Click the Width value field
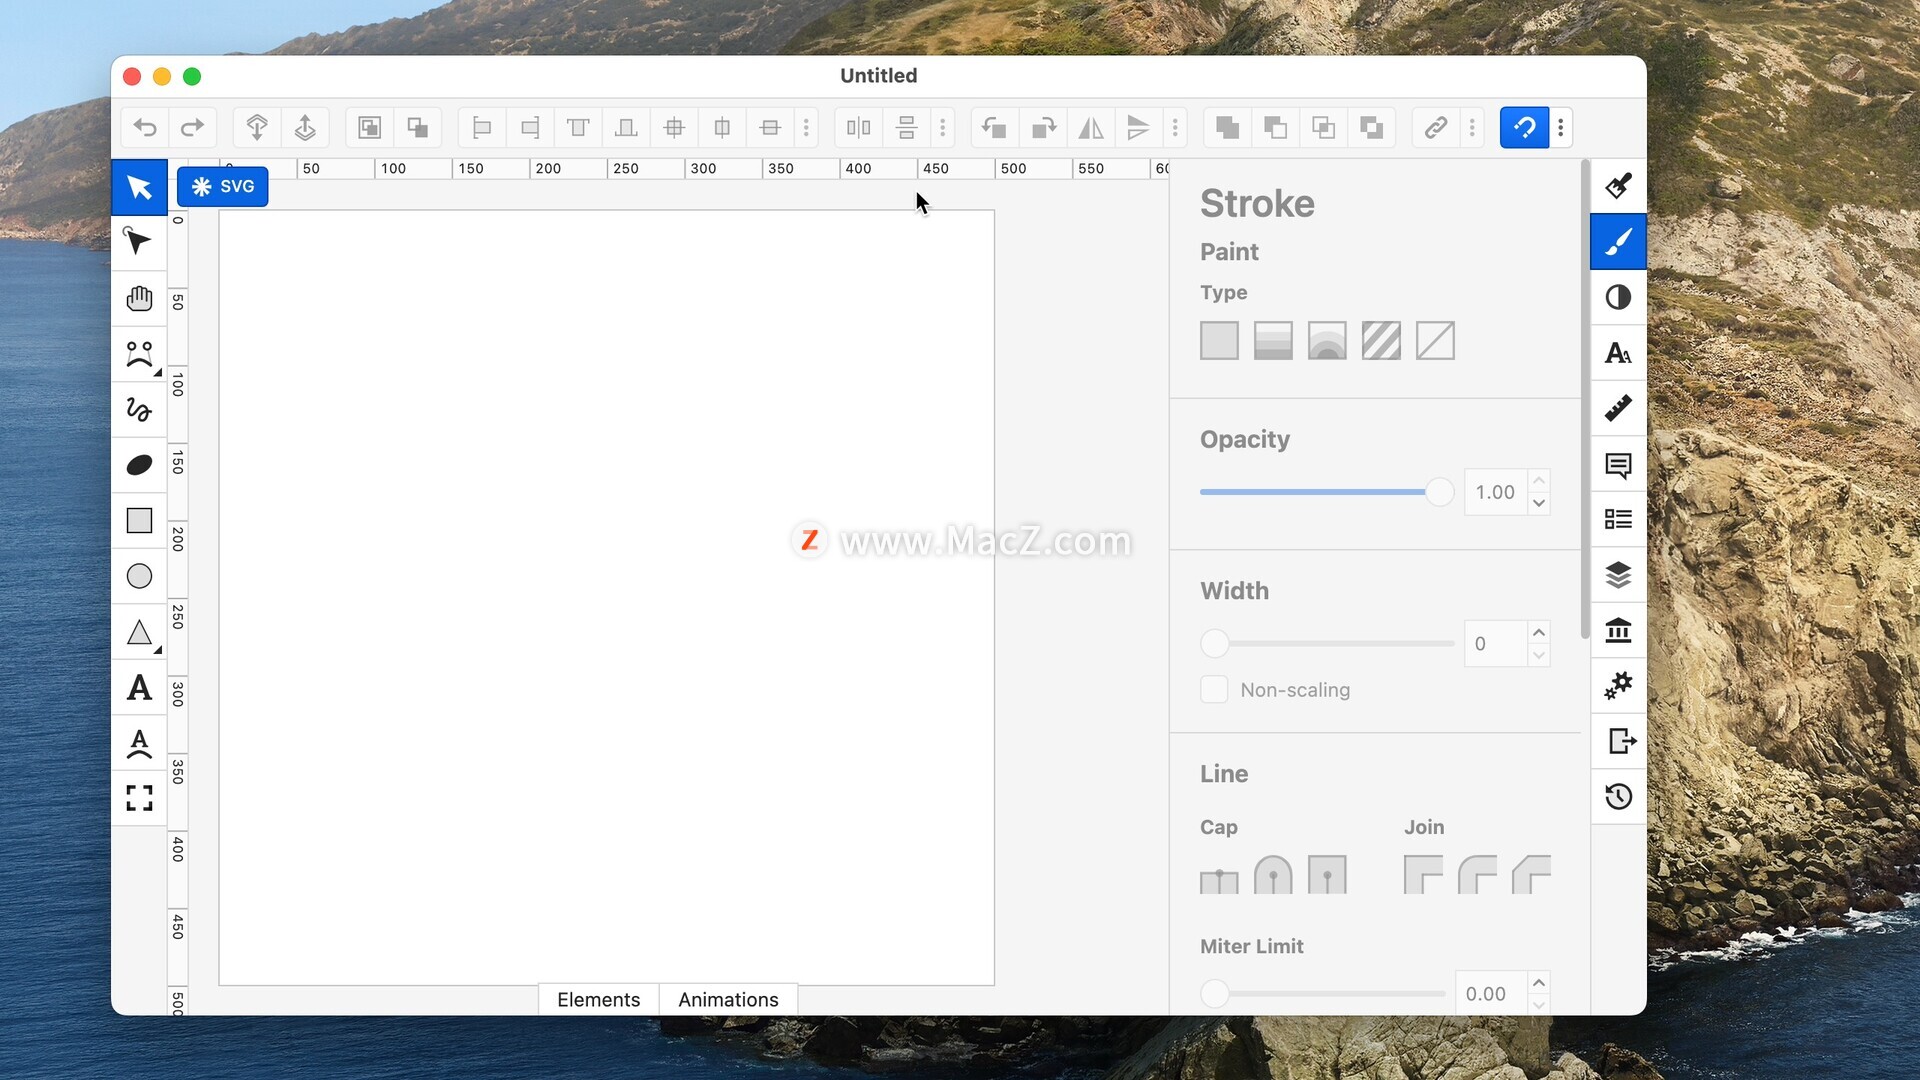This screenshot has width=1920, height=1080. pyautogui.click(x=1496, y=644)
